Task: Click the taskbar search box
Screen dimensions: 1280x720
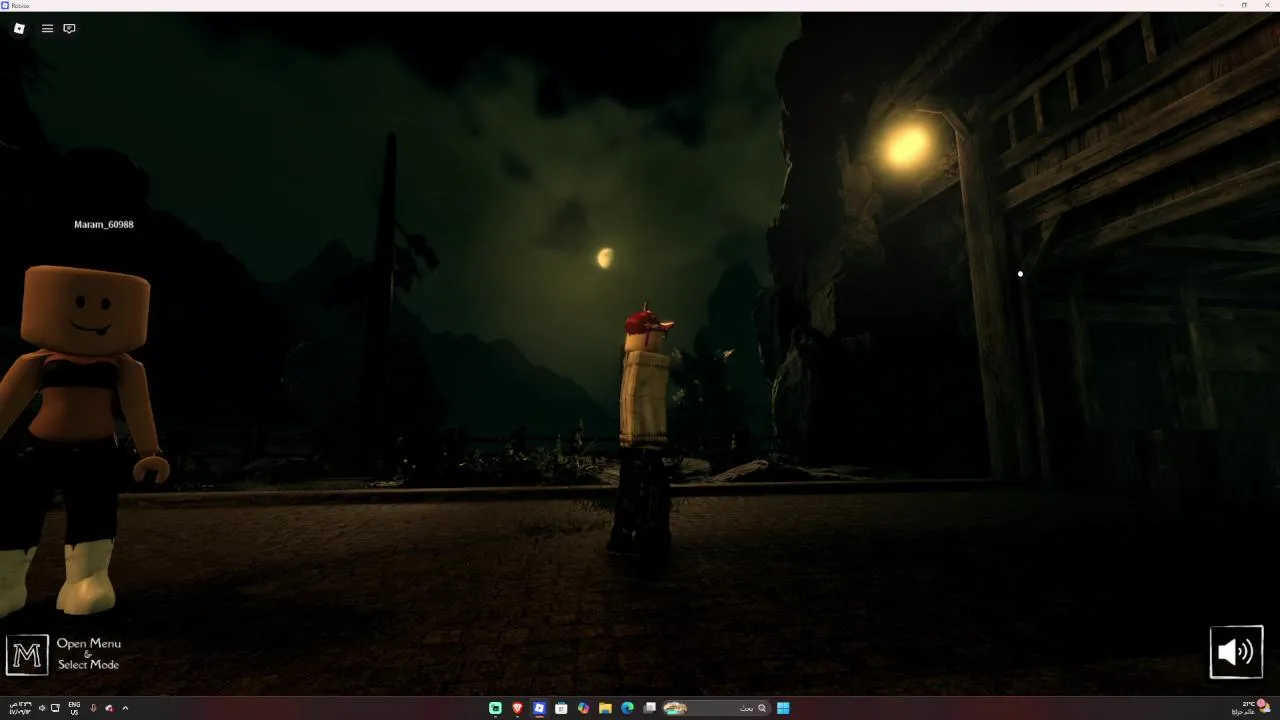Action: (716, 708)
